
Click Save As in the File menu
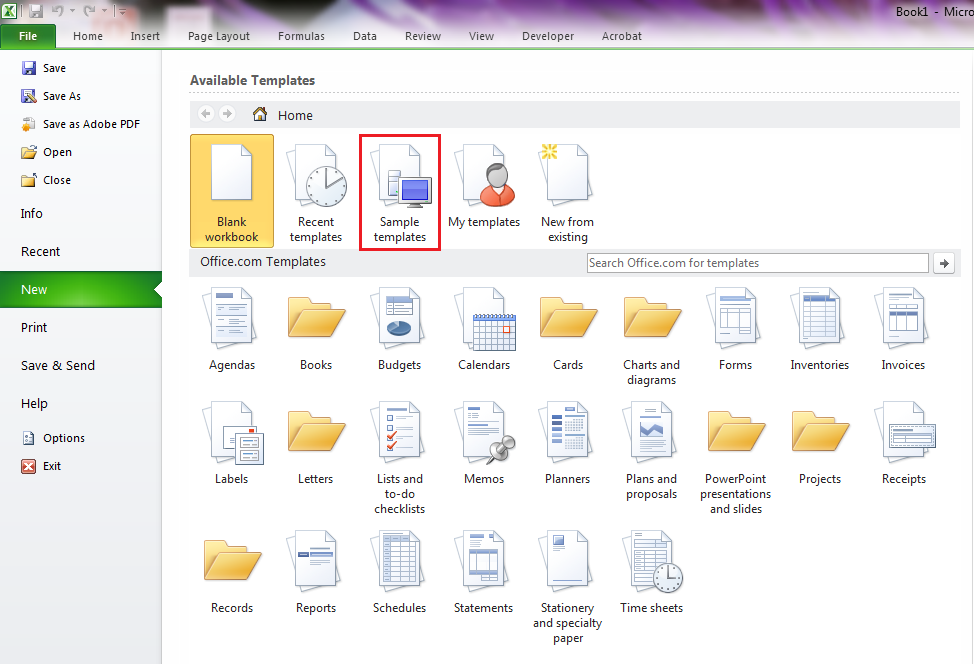click(x=61, y=96)
